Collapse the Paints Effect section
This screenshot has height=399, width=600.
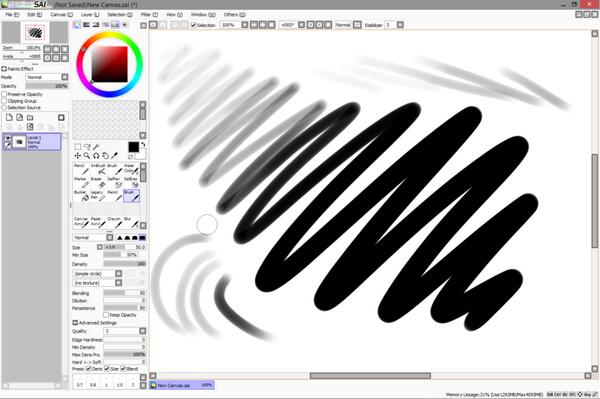coord(4,69)
